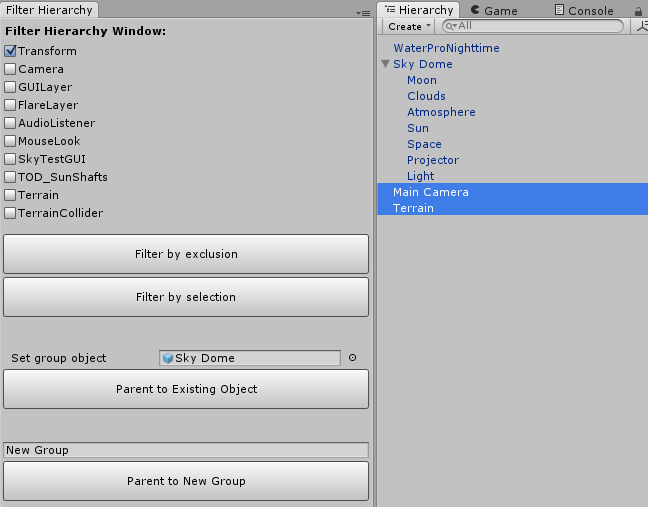Select Terrain row in the Hierarchy list
The height and width of the screenshot is (507, 648).
pos(512,208)
